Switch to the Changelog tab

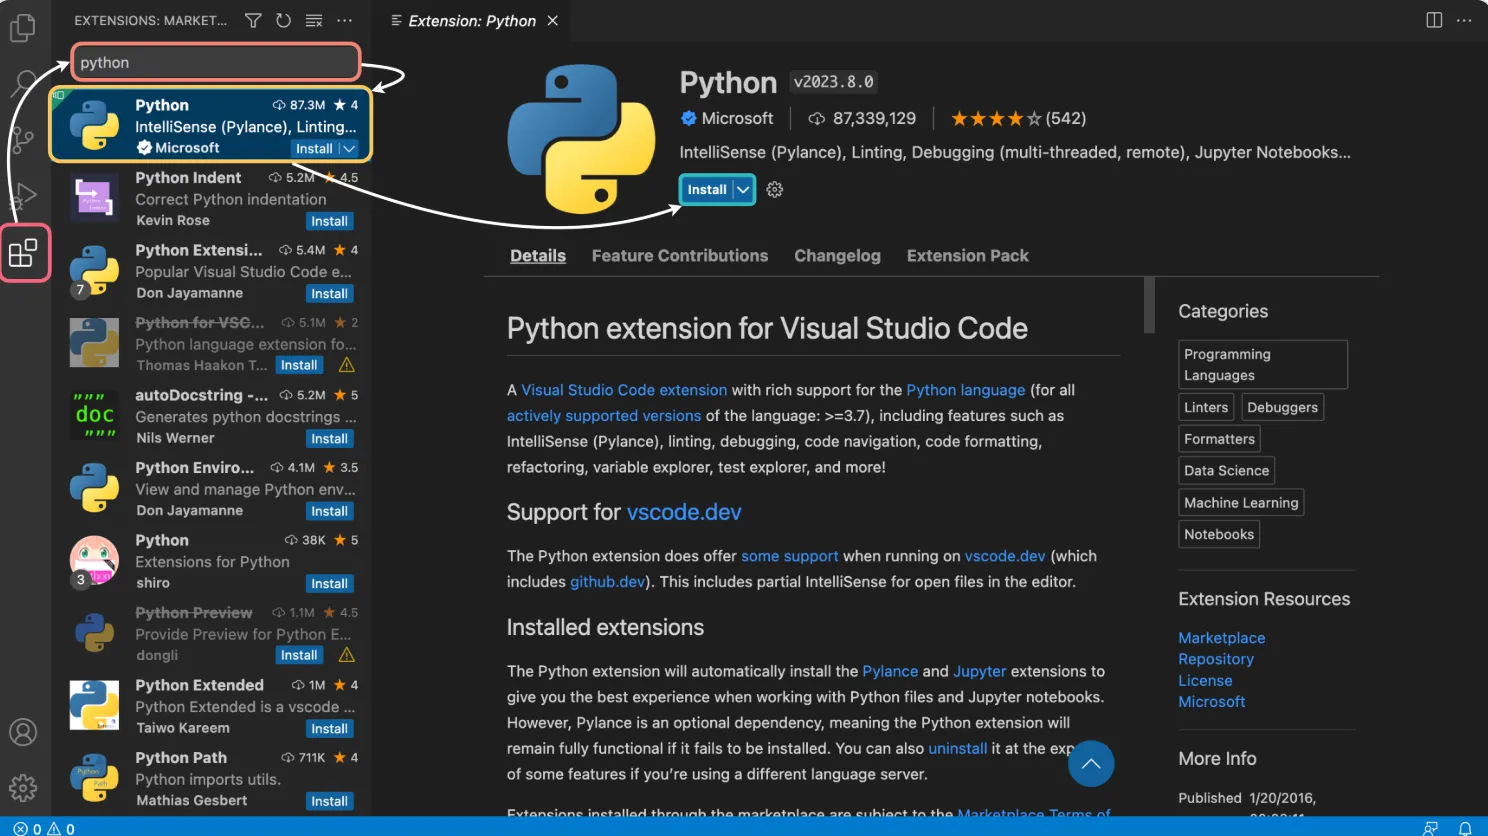coord(837,256)
